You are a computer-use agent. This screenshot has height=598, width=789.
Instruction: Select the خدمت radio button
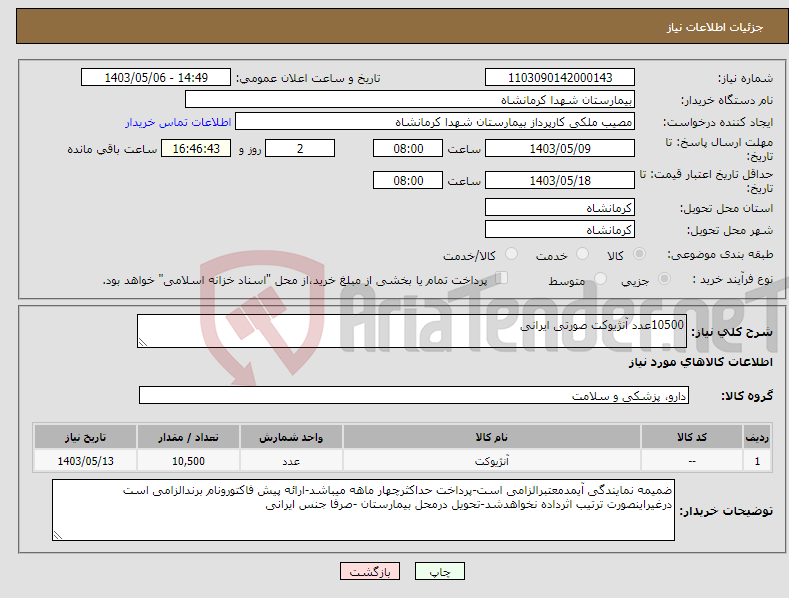(582, 254)
